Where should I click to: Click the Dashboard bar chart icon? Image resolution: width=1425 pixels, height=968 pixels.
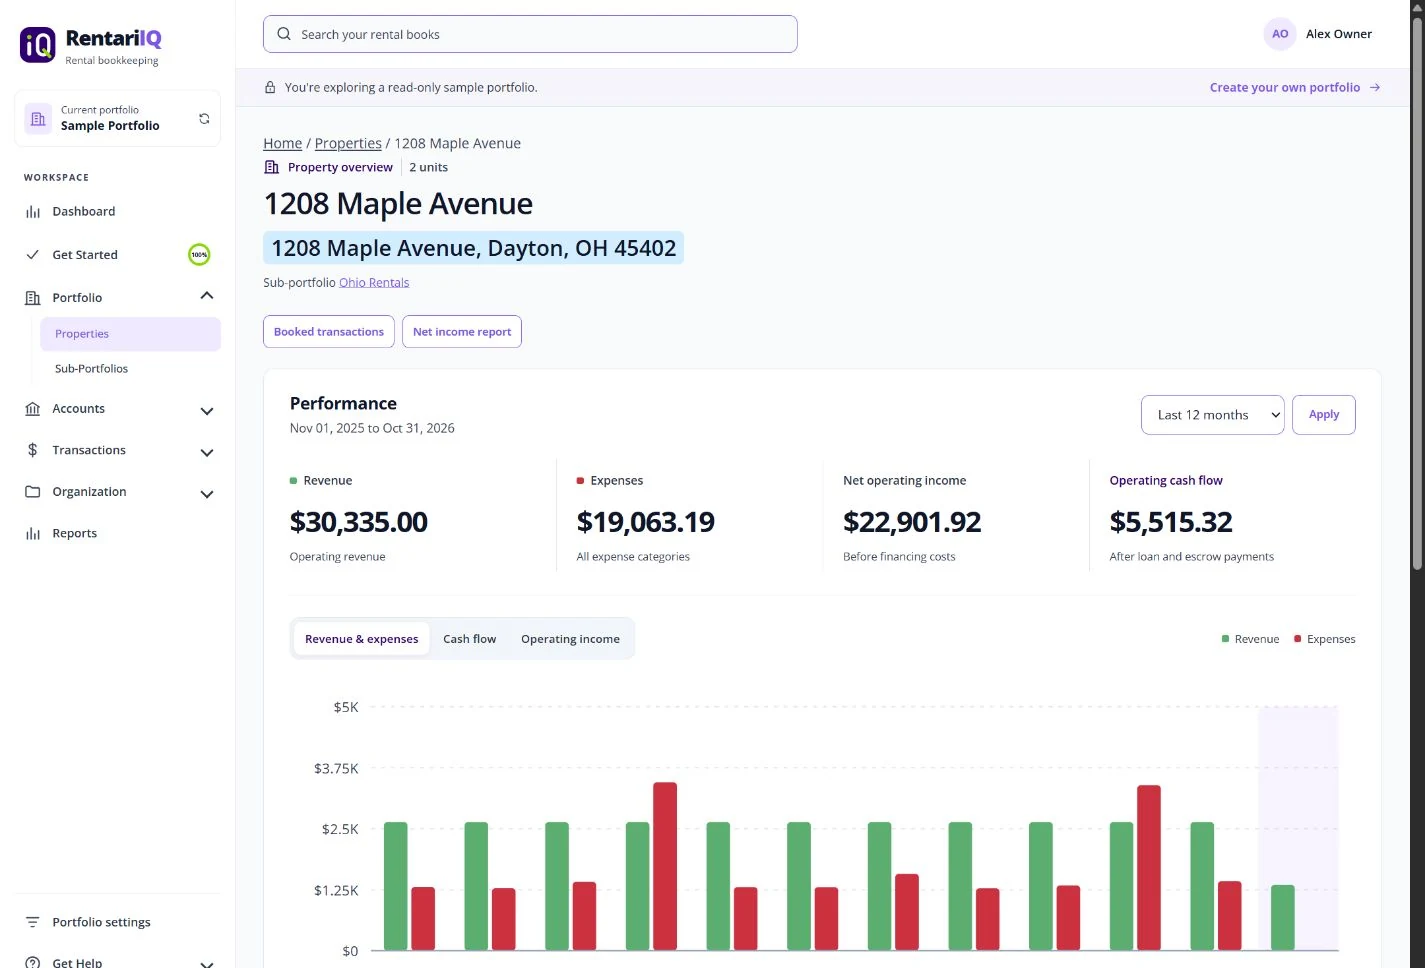[x=33, y=212]
